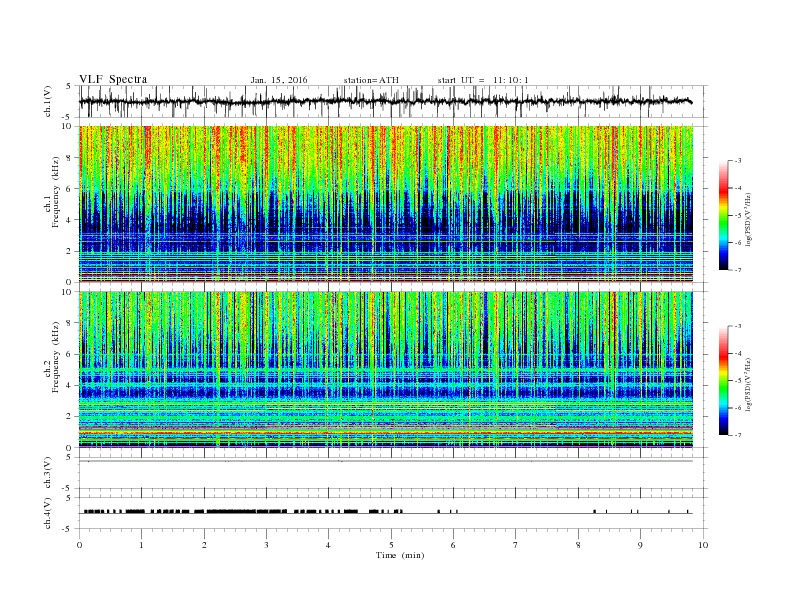Click the "-3" tick on ch.1 colorbar
The image size is (792, 612).
[x=737, y=161]
